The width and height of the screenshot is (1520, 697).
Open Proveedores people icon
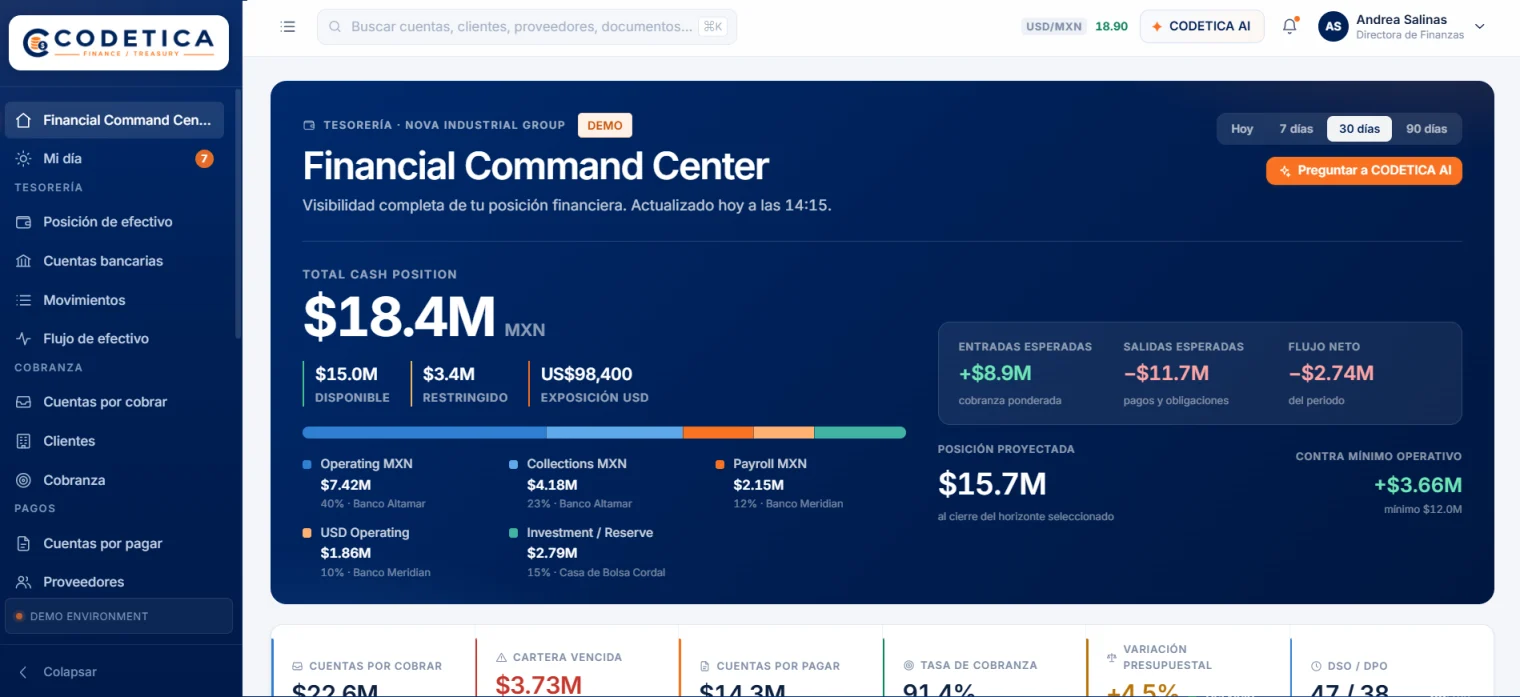click(23, 582)
